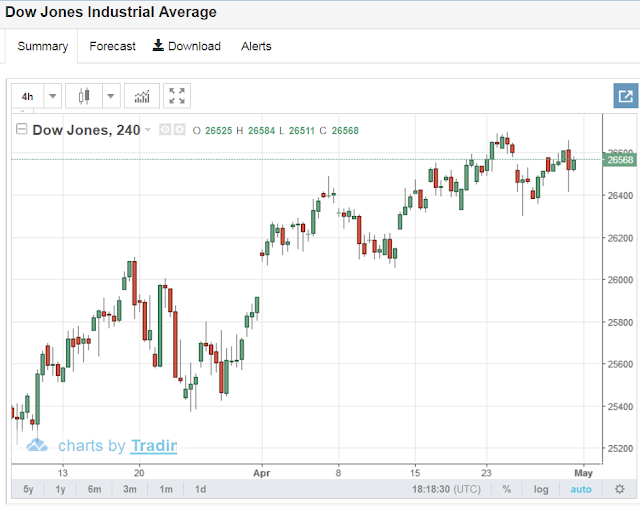Image resolution: width=640 pixels, height=507 pixels.
Task: Toggle percent scale with the % button
Action: tap(507, 489)
